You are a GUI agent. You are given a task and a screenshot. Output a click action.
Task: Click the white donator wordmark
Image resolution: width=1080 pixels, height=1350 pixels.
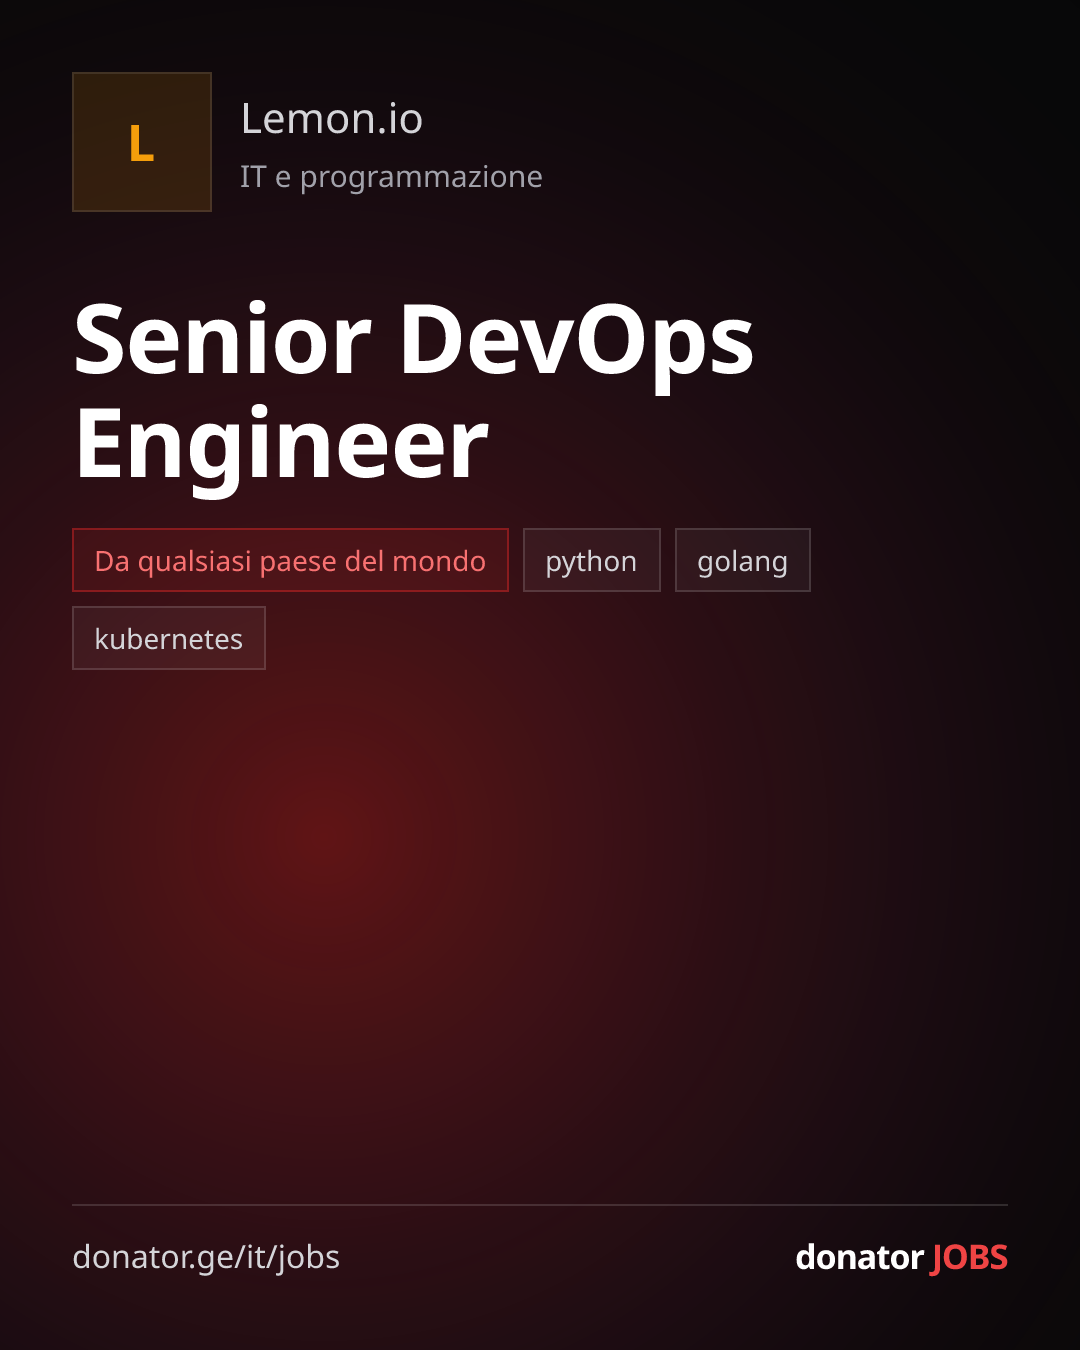pyautogui.click(x=859, y=1257)
